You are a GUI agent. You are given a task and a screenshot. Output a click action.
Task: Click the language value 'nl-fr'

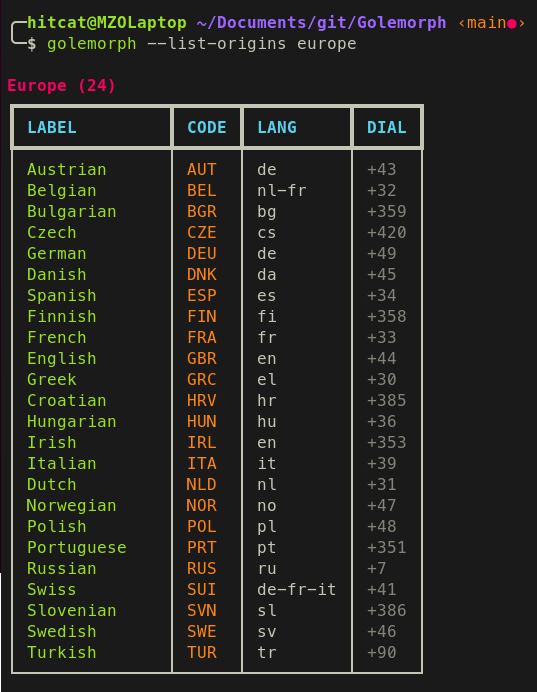[x=282, y=191]
